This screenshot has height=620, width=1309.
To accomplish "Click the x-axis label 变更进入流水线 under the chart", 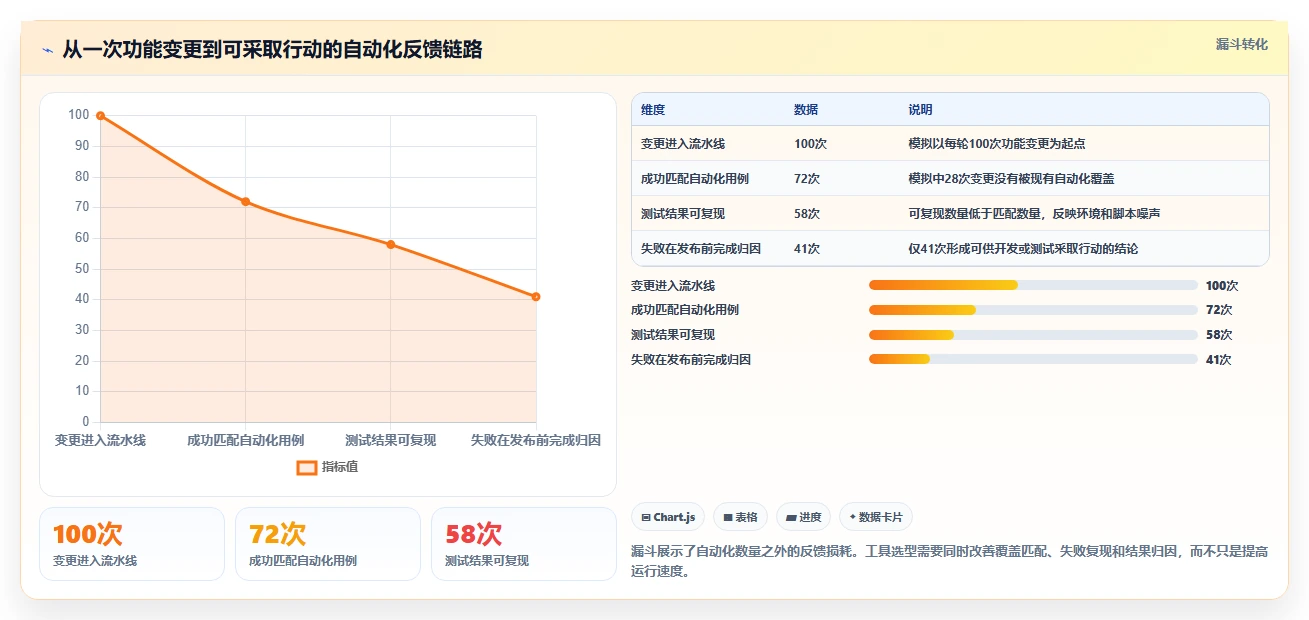I will (x=100, y=440).
